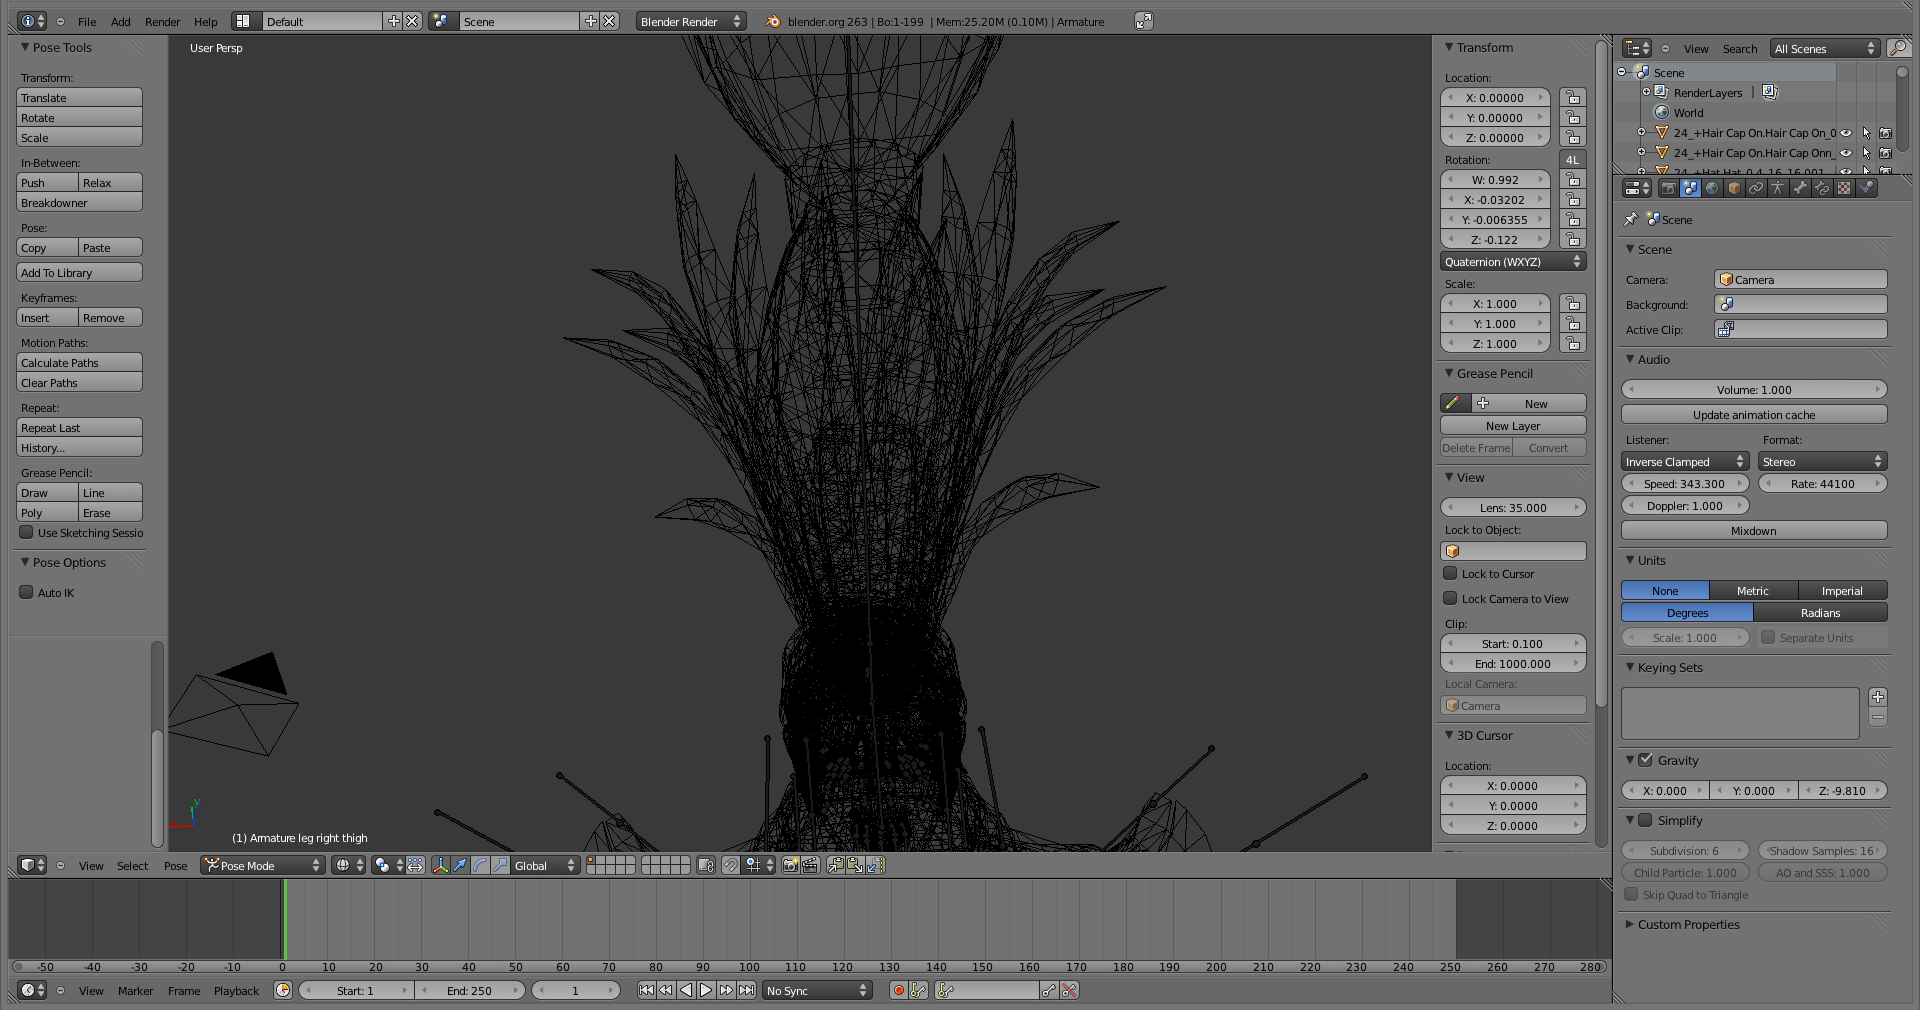Open the No Sync dropdown in timeline
Screen dimensions: 1920x1010
coord(817,990)
